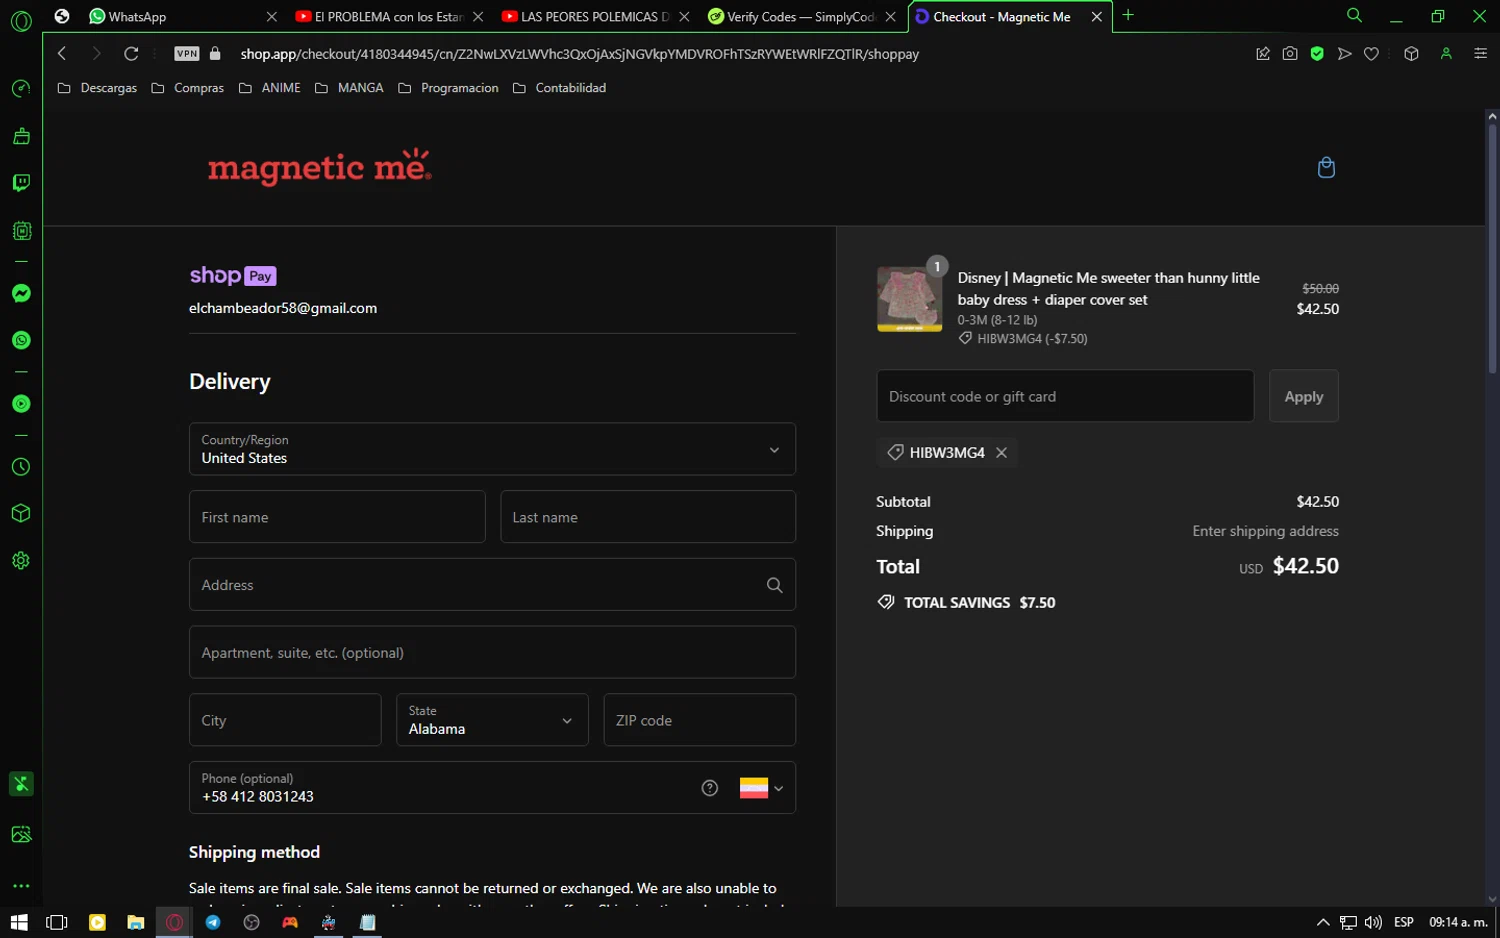
Task: Click the Discount code or gift card field
Action: coord(1065,396)
